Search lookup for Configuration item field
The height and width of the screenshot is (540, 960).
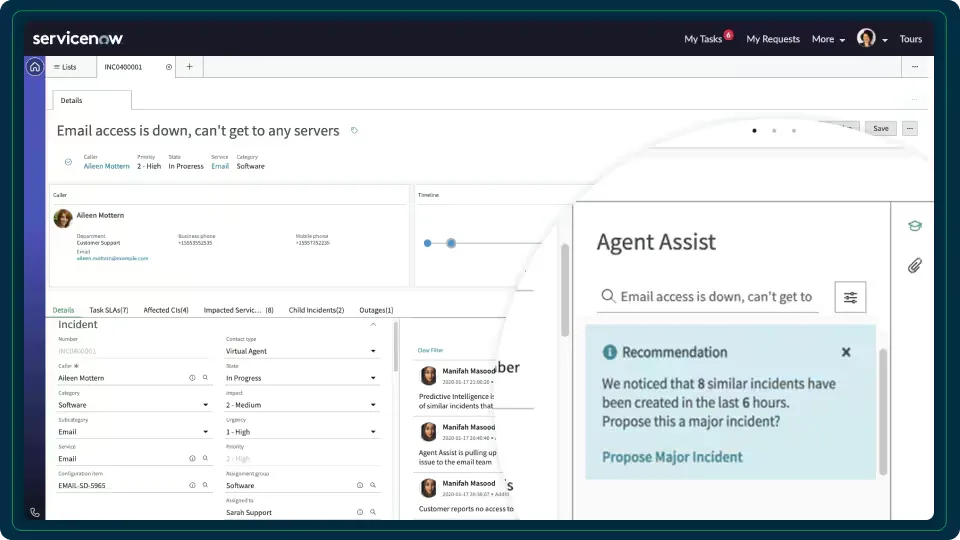click(205, 486)
